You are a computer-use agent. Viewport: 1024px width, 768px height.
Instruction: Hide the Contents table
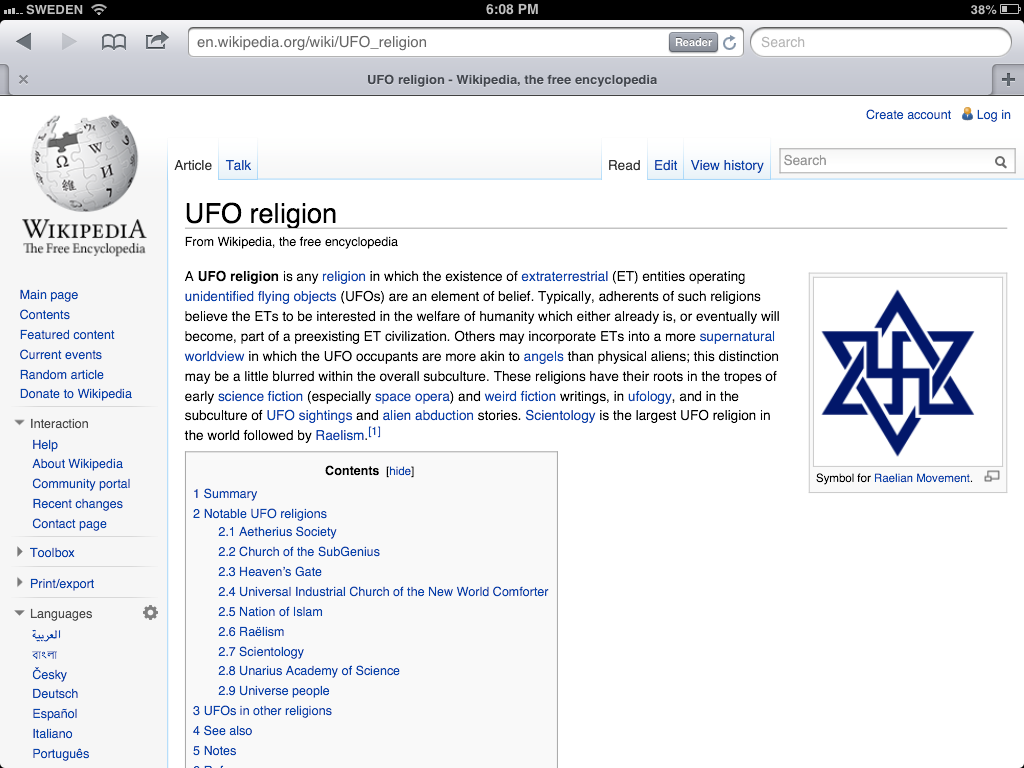pos(400,471)
